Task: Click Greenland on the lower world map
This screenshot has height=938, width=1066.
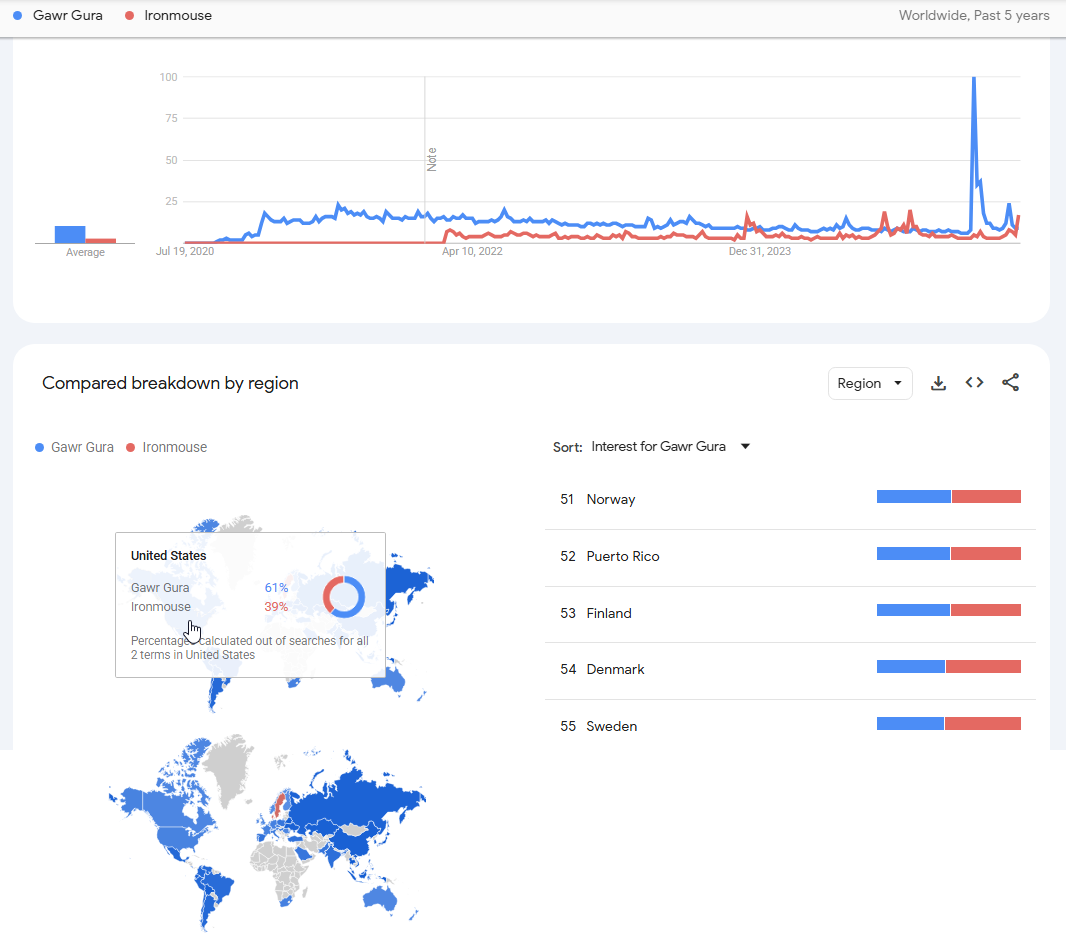Action: pos(230,768)
